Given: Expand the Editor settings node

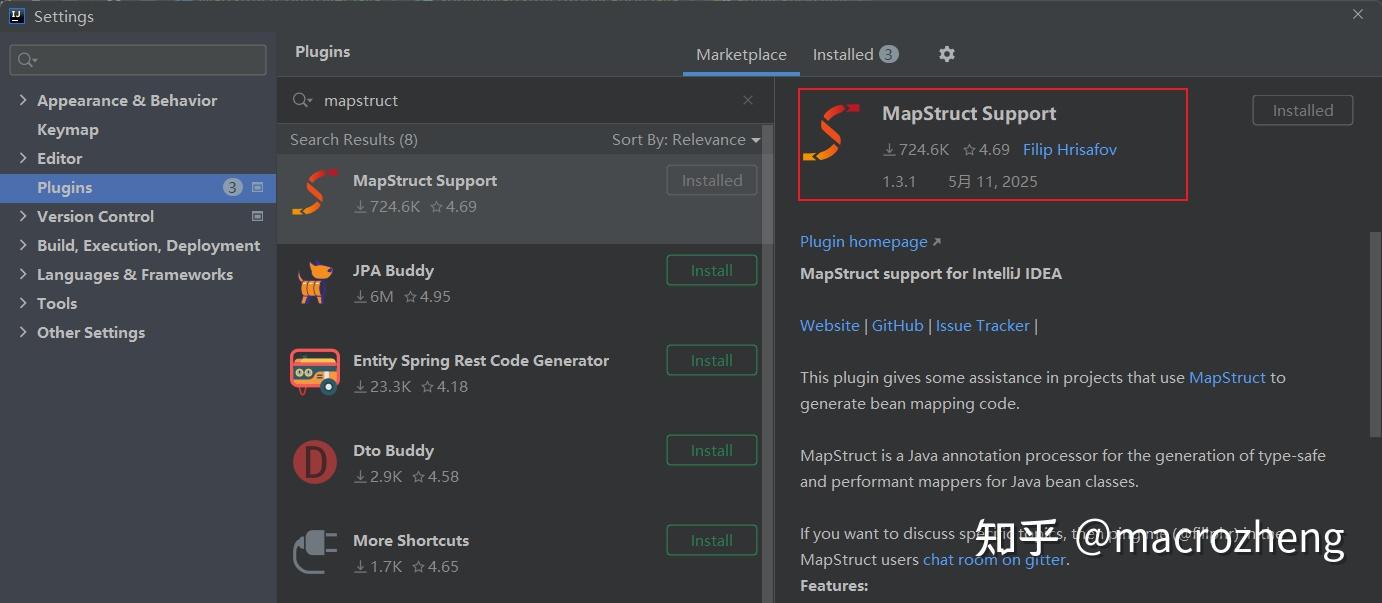Looking at the screenshot, I should [23, 158].
